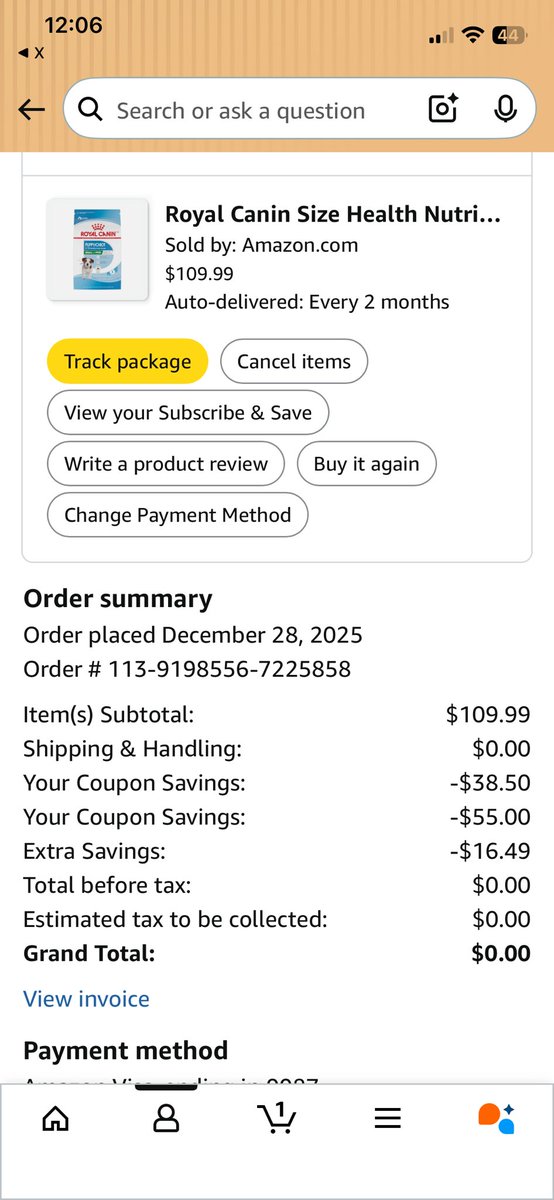Click the Cancel items button
Image resolution: width=554 pixels, height=1200 pixels.
click(x=294, y=362)
